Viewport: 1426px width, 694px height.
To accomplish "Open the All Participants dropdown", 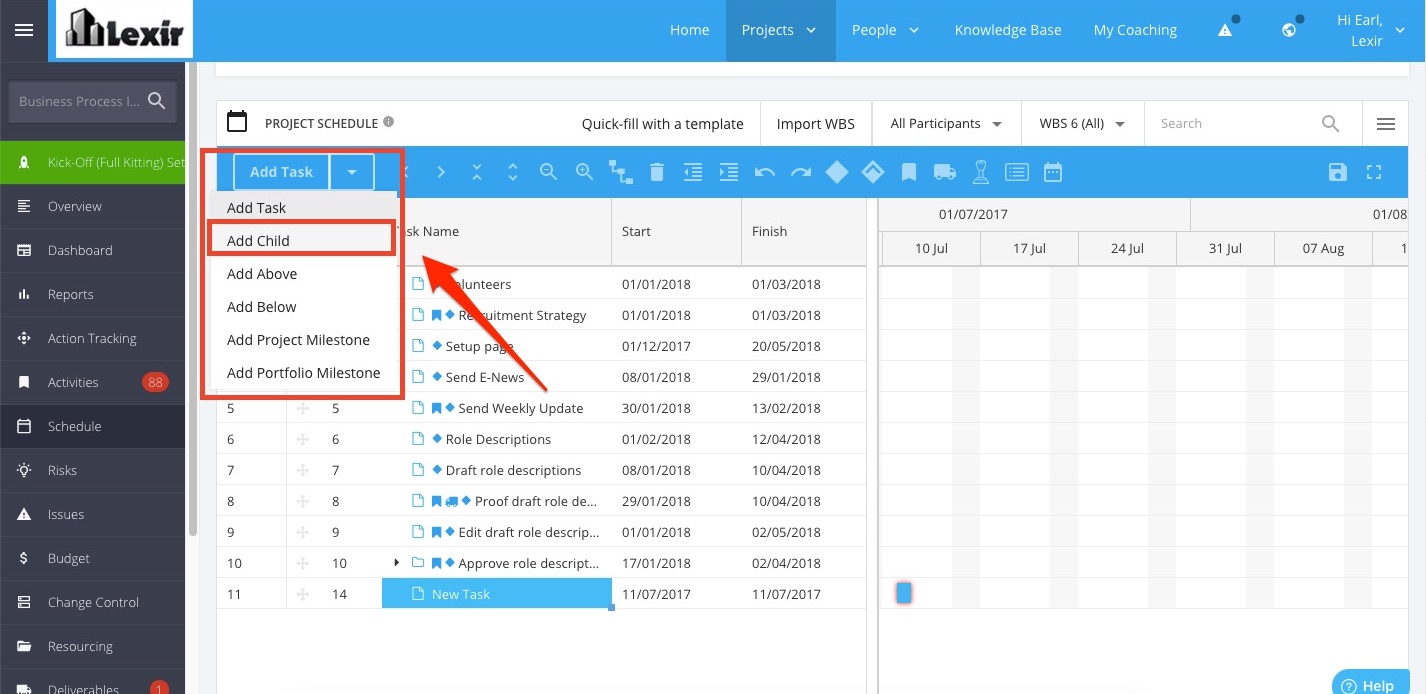I will point(946,124).
